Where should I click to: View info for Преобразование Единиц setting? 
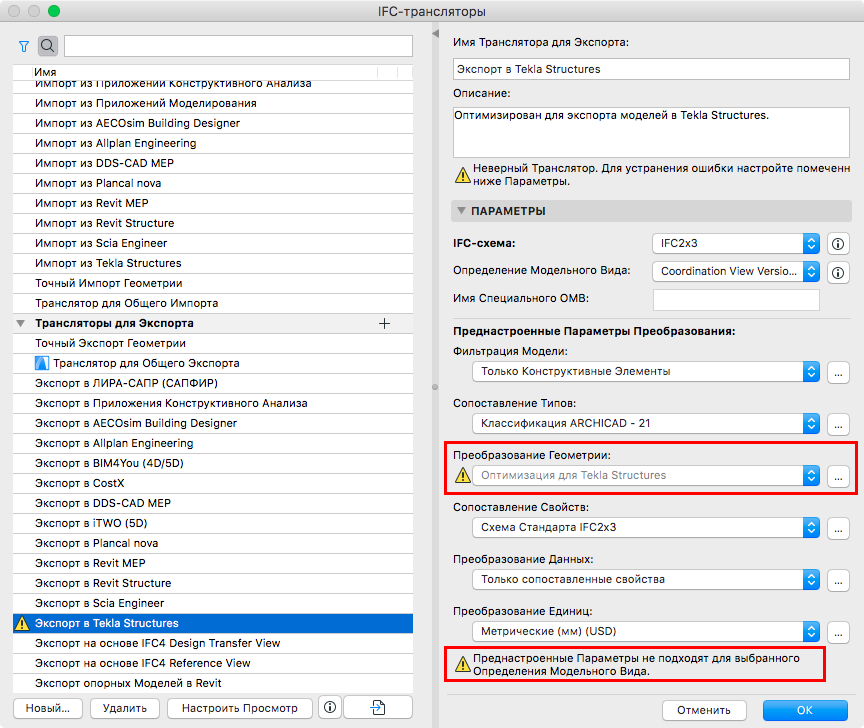[x=837, y=631]
